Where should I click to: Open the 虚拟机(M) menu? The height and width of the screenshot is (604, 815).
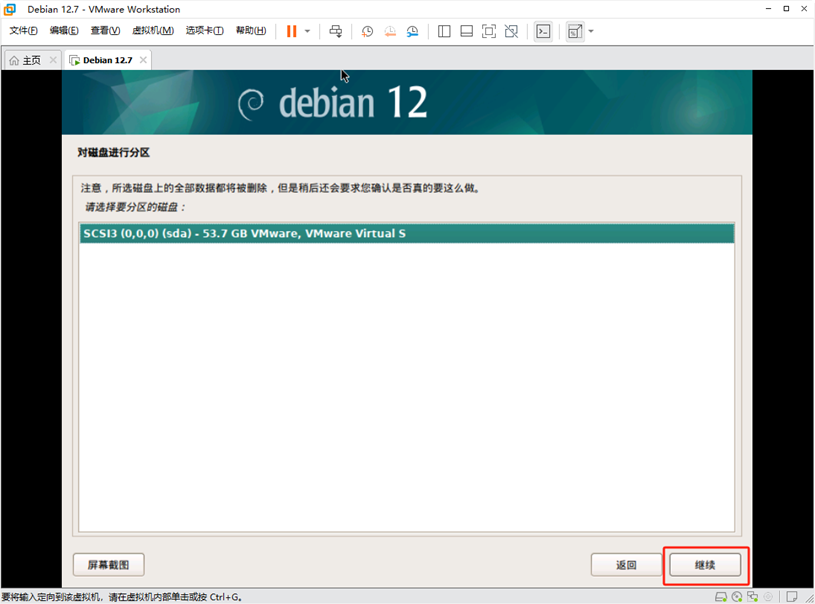[x=153, y=31]
